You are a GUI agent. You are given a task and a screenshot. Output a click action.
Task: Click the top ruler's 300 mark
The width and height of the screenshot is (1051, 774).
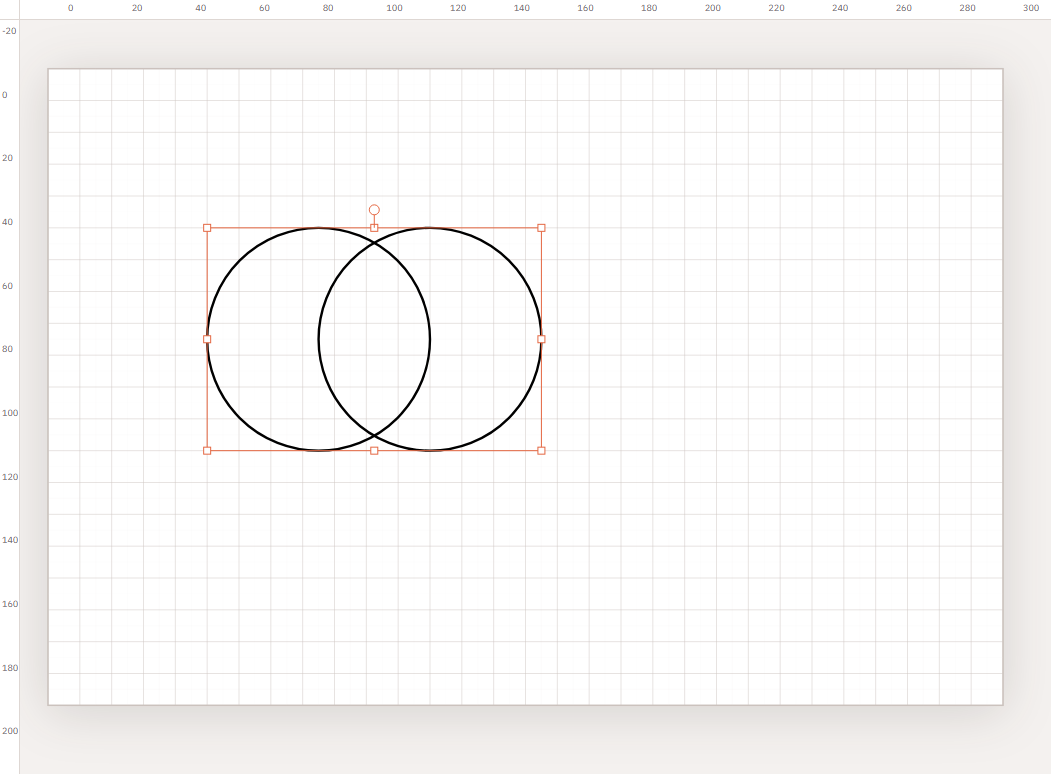1031,8
